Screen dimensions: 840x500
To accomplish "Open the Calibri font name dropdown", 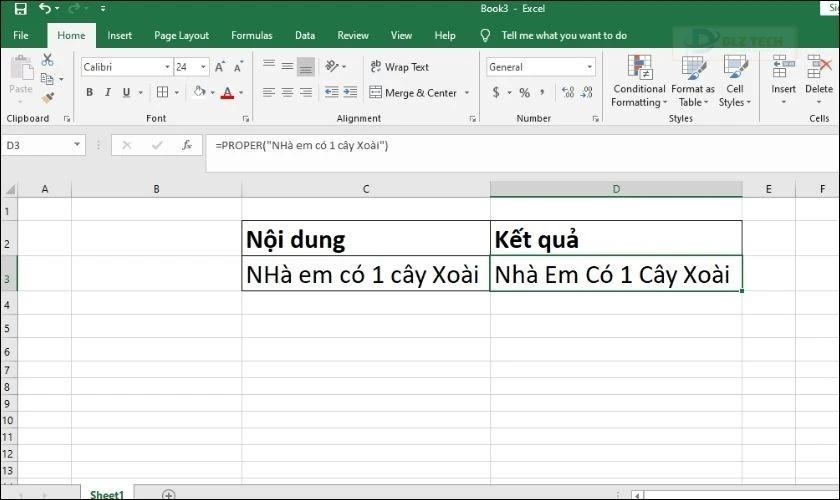I will (167, 67).
